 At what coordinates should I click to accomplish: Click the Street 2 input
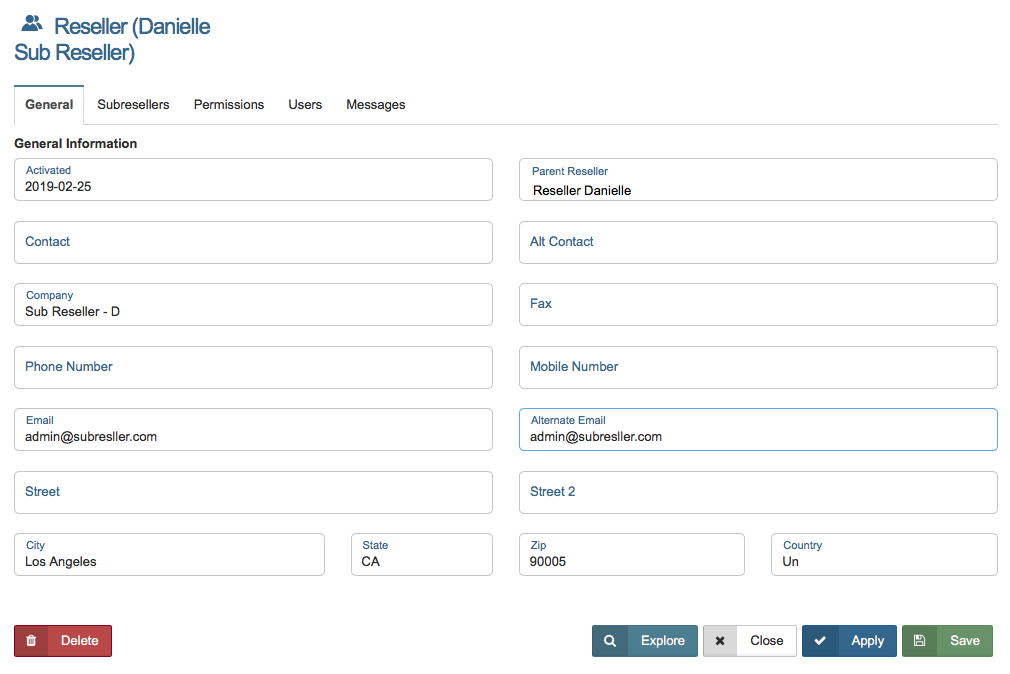(758, 492)
